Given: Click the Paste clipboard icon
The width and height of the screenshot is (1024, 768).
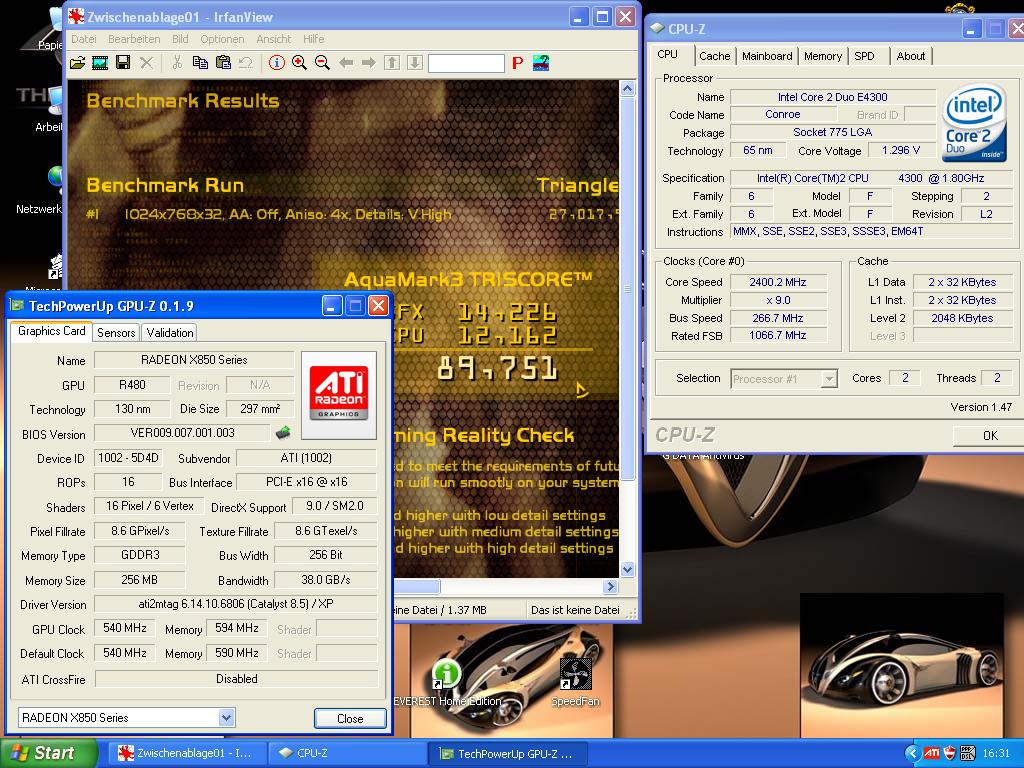Looking at the screenshot, I should pos(223,63).
